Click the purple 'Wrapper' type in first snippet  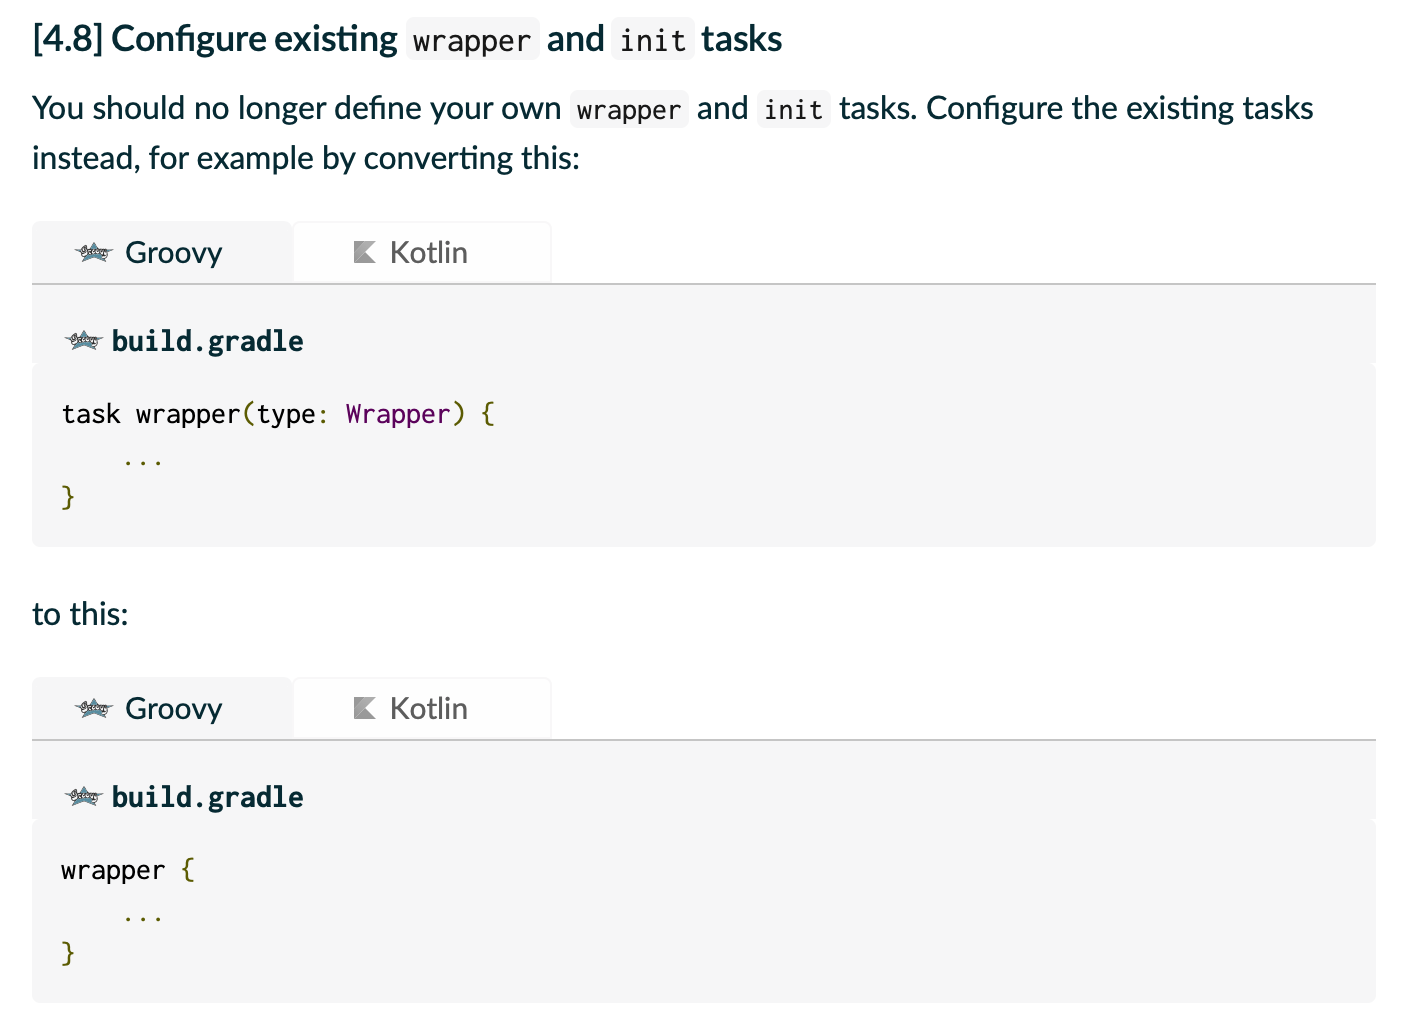(x=398, y=414)
